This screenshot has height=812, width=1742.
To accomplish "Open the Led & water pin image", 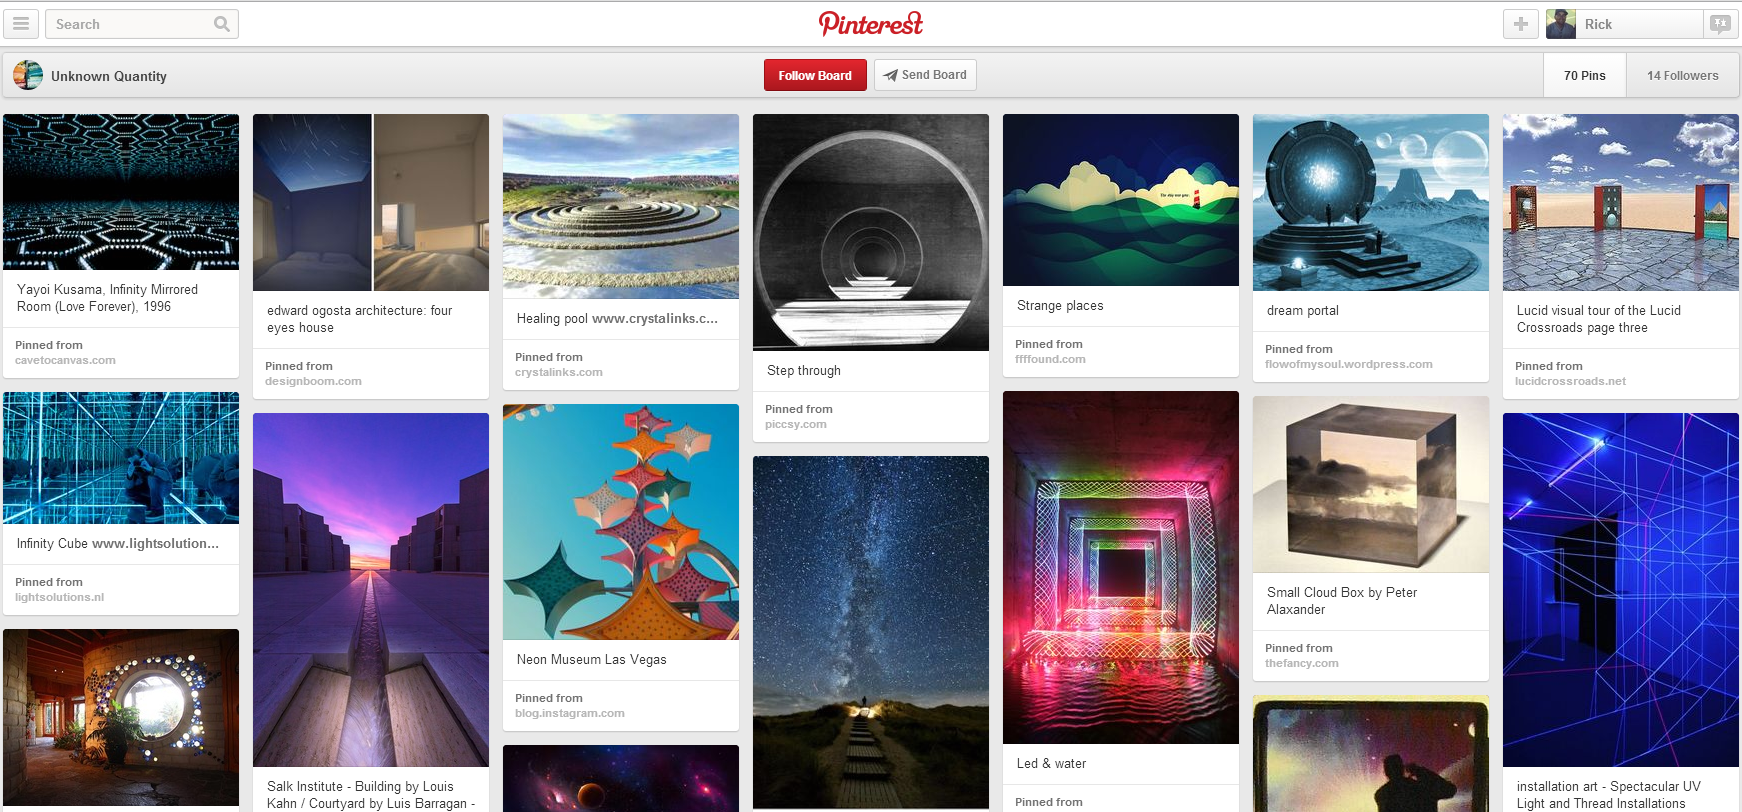I will coord(1120,567).
